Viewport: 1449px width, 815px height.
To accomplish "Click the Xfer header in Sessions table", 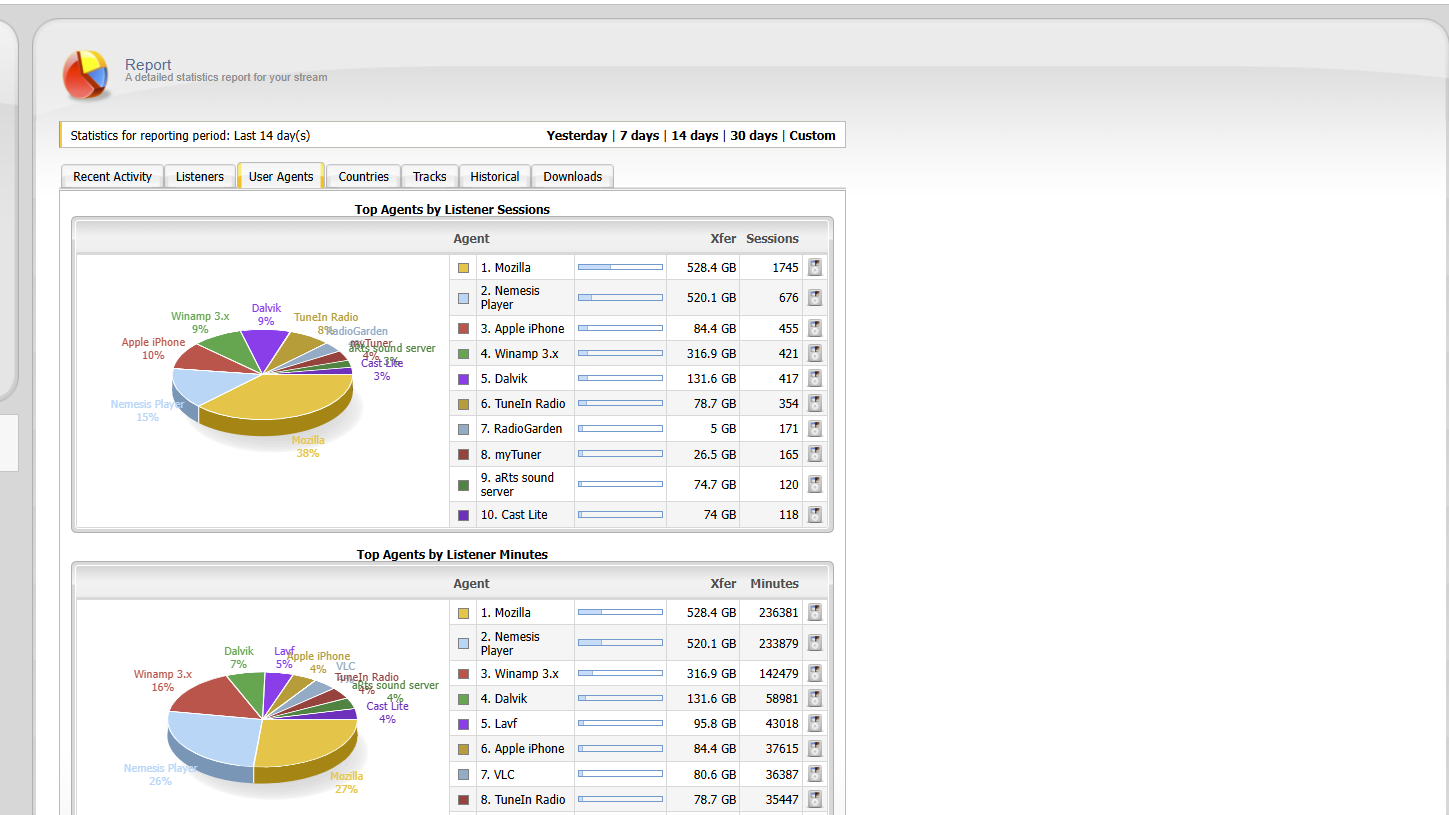I will pos(723,238).
